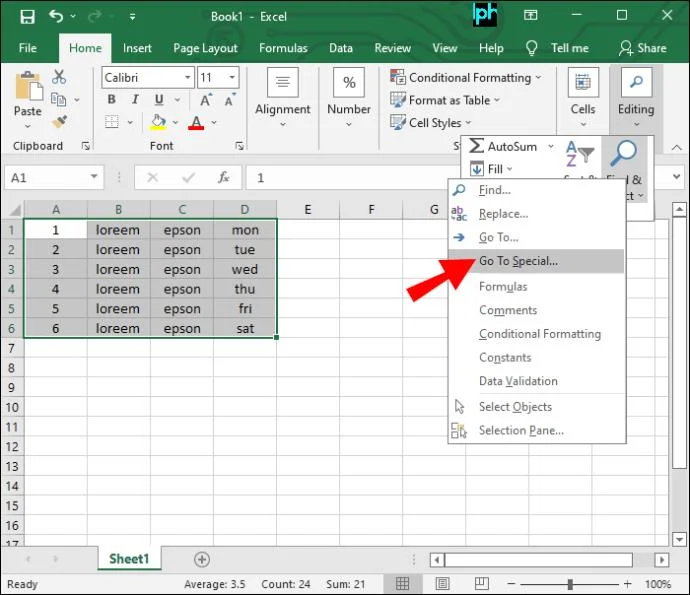Select the Format Painter brush
The image size is (690, 595).
pos(59,122)
